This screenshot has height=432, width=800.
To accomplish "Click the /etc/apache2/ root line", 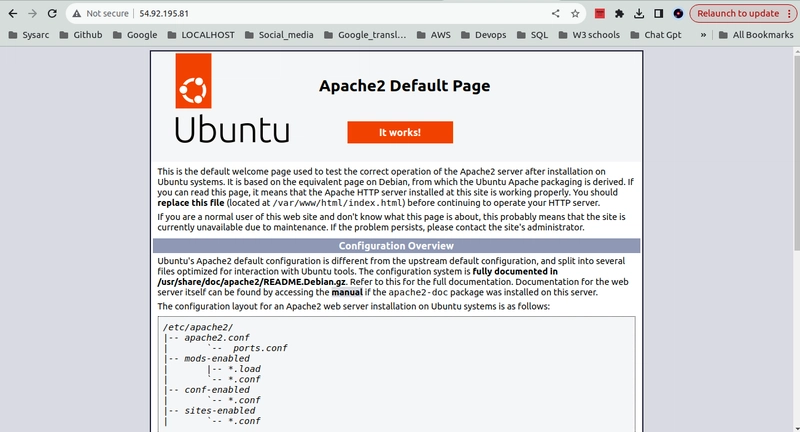I will coord(198,327).
